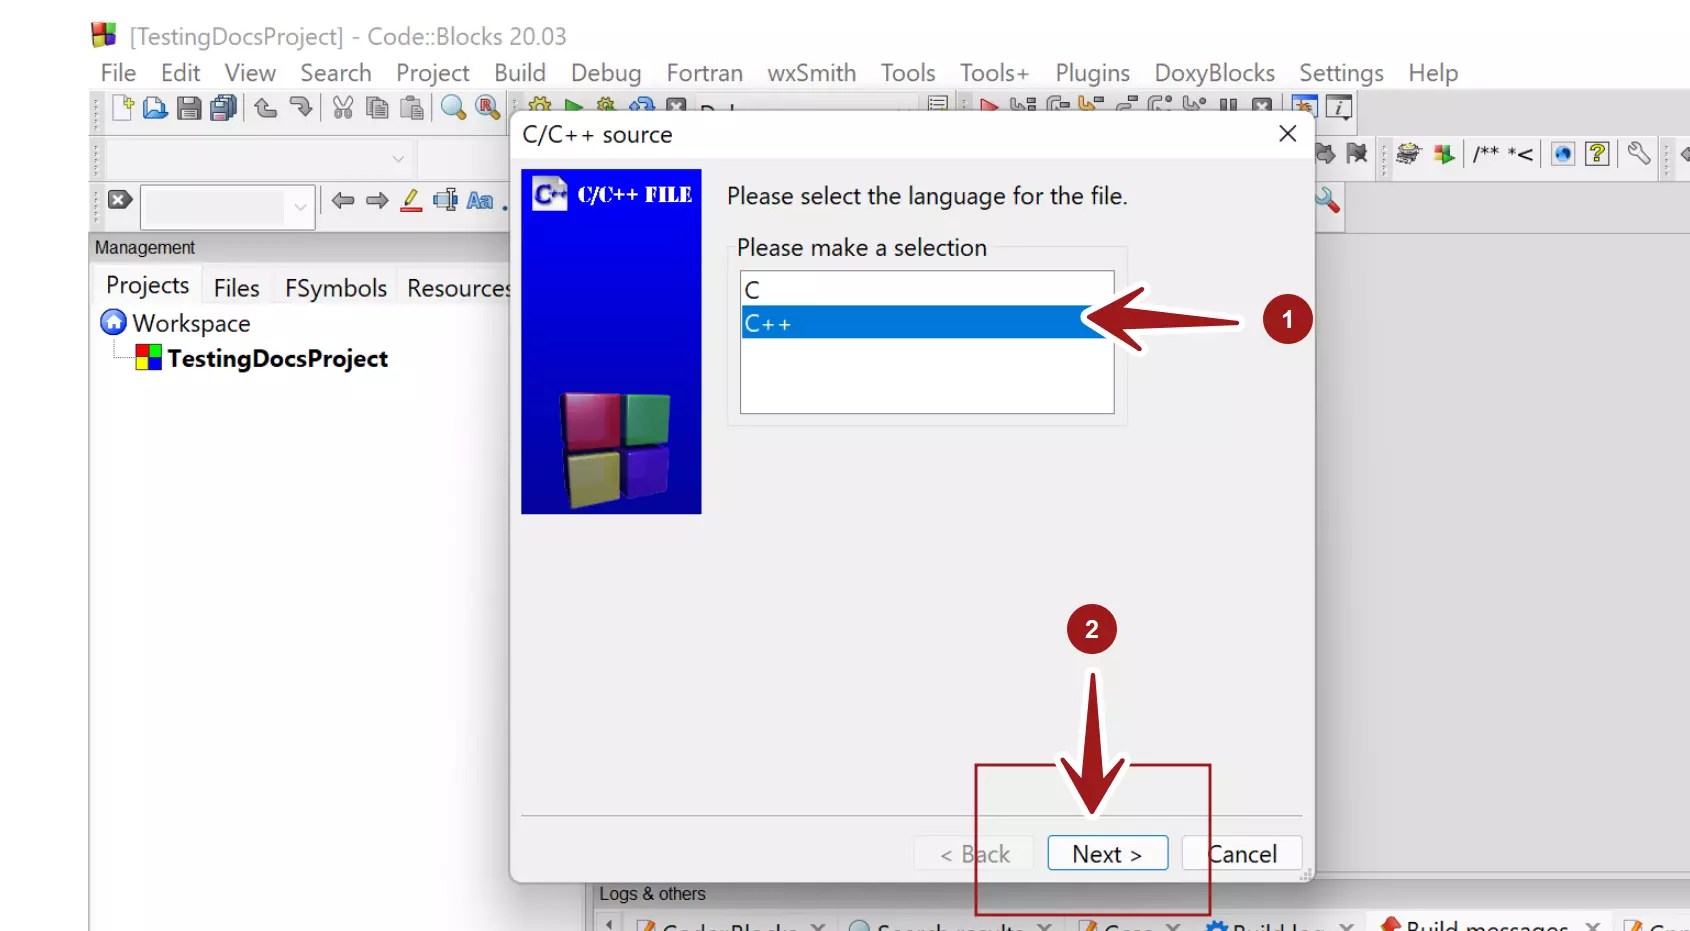Paste from clipboard toolbar icon
The width and height of the screenshot is (1690, 931).
coord(411,107)
